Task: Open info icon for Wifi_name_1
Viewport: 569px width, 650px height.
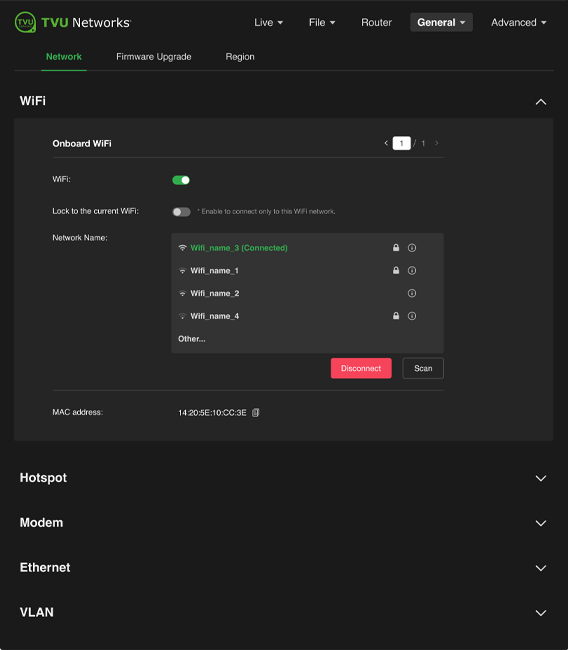Action: tap(412, 271)
